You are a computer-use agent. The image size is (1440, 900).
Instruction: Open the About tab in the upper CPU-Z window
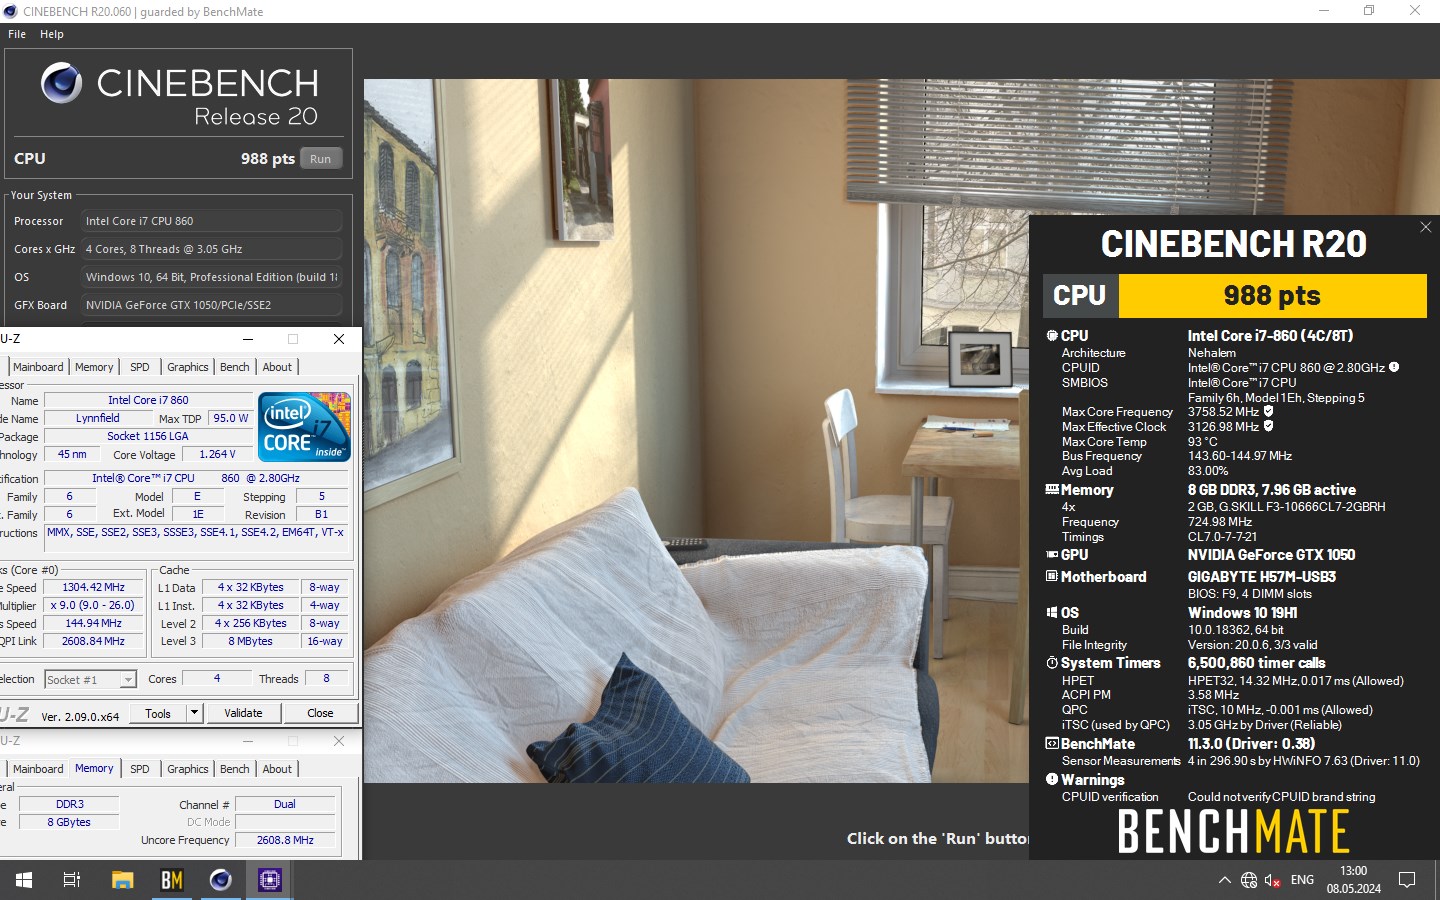pyautogui.click(x=277, y=367)
